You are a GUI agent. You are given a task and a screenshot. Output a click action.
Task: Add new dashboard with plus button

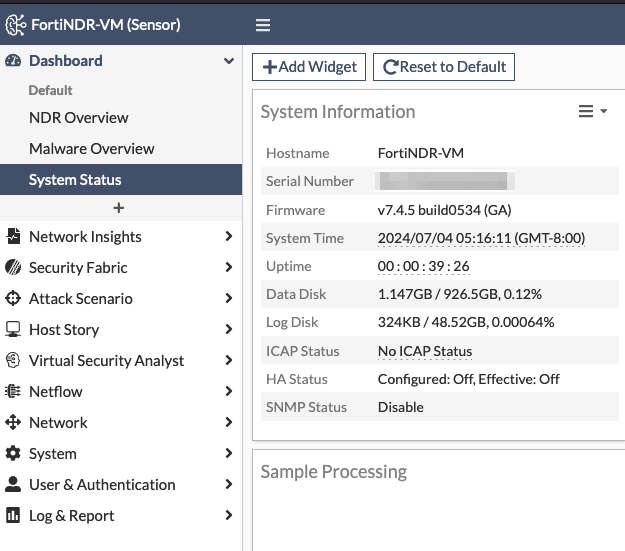click(119, 208)
